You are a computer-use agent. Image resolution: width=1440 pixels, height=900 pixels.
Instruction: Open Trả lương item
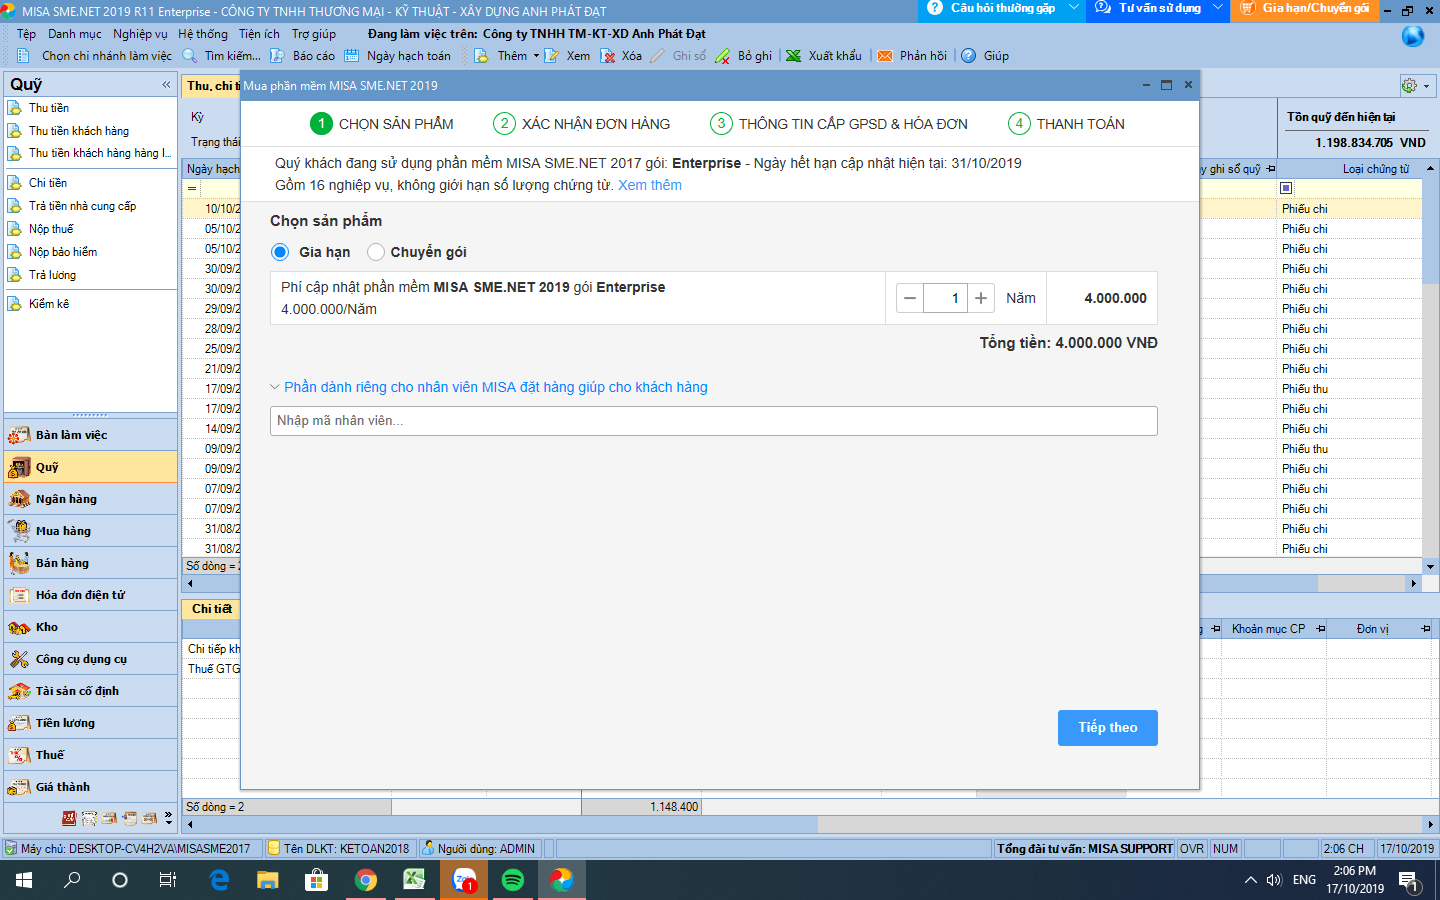(x=52, y=275)
